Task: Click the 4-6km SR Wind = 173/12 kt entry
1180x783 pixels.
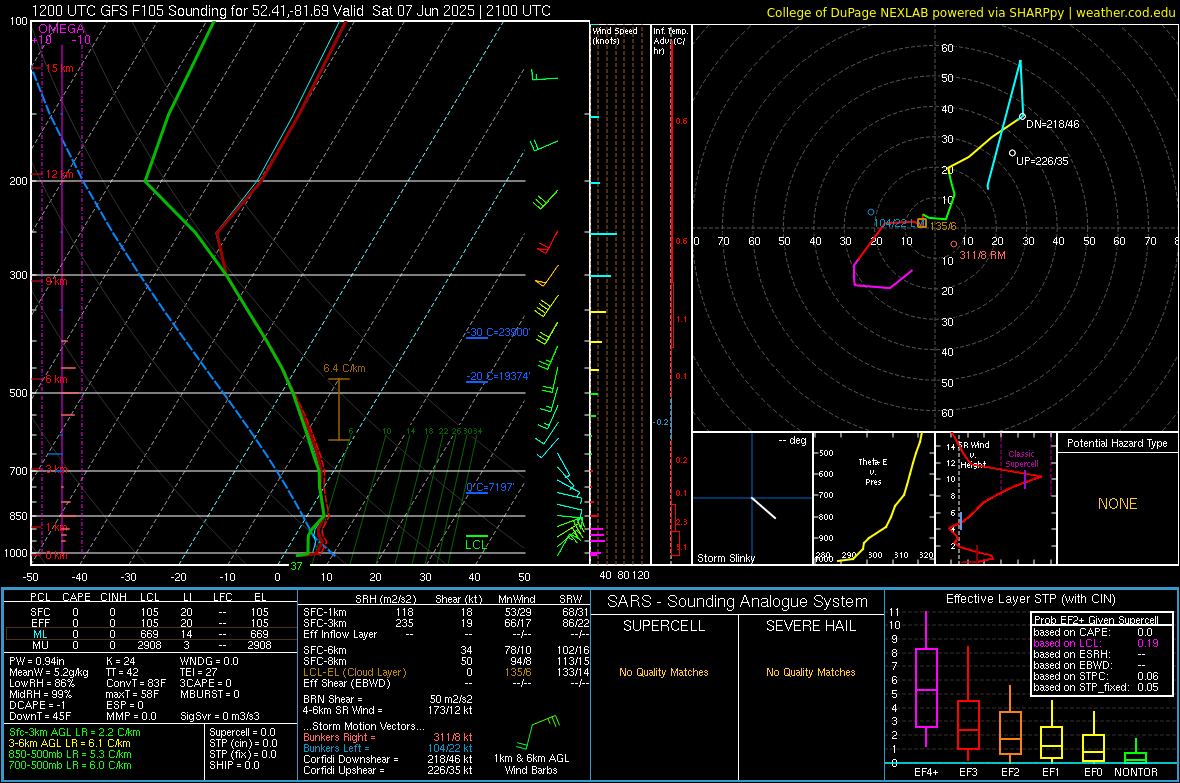Action: [388, 710]
